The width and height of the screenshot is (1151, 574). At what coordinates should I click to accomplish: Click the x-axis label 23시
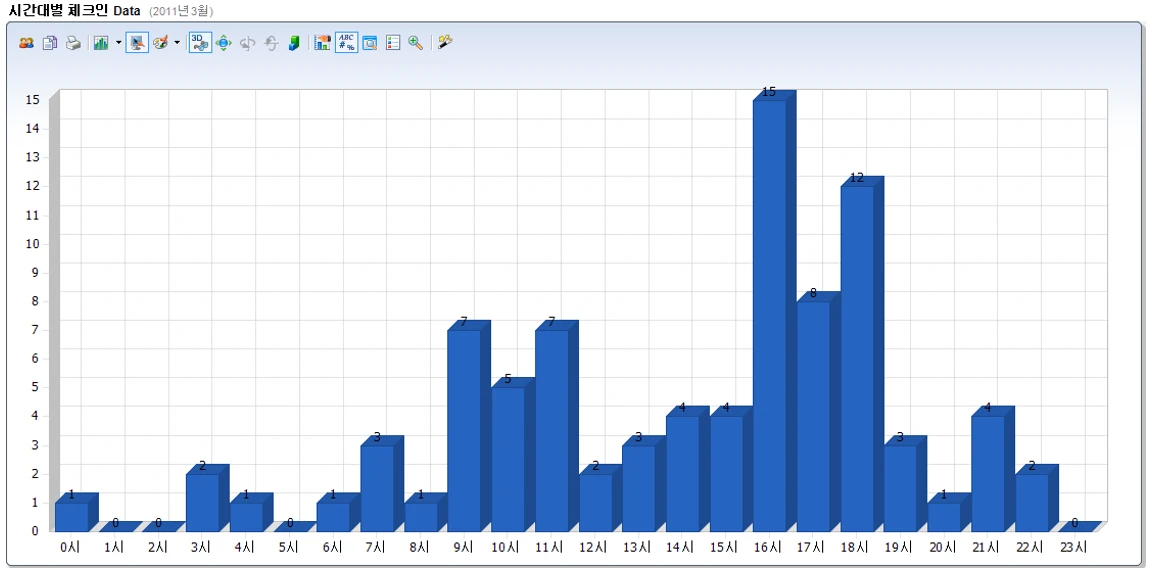pos(1072,547)
